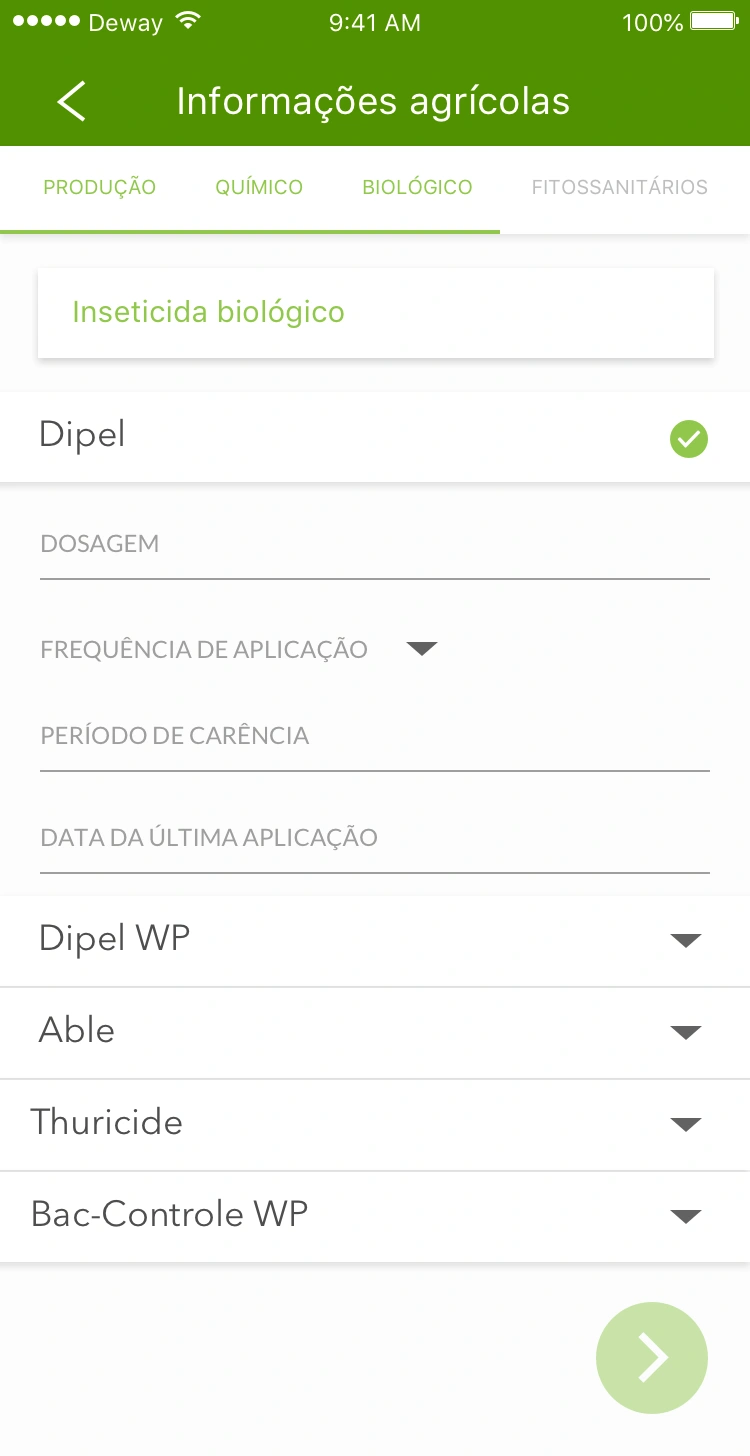Switch to the Produção tab
Viewport: 750px width, 1456px height.
100,187
